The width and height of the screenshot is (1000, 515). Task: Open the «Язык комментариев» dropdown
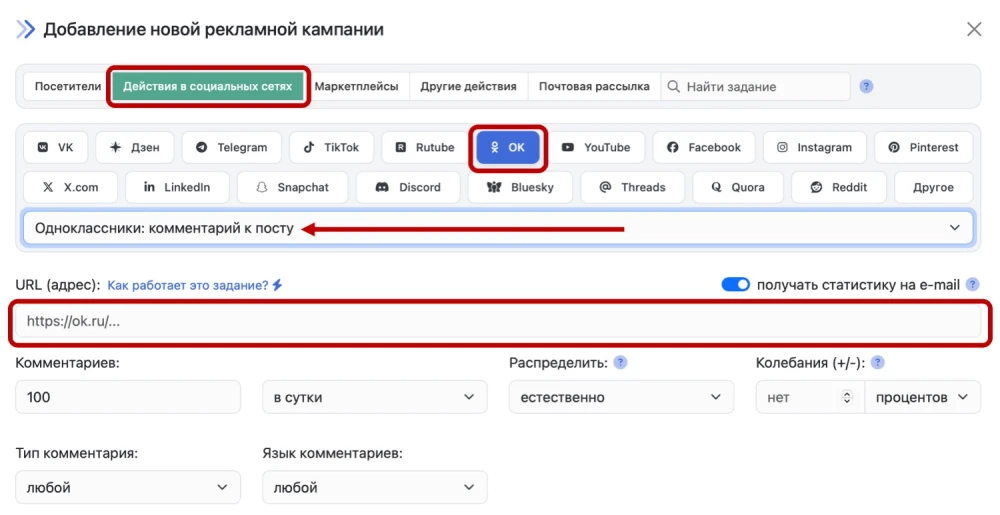374,487
